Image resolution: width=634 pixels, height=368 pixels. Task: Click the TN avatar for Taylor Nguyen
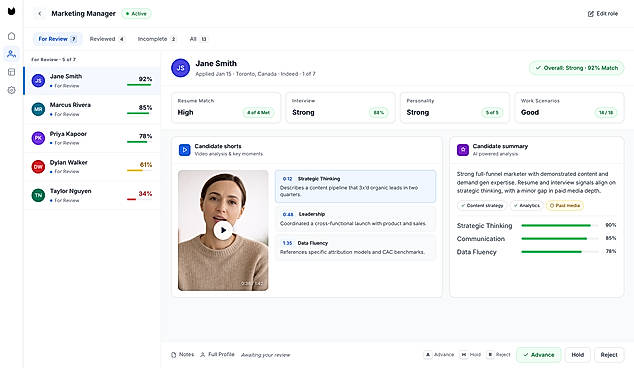tap(38, 195)
